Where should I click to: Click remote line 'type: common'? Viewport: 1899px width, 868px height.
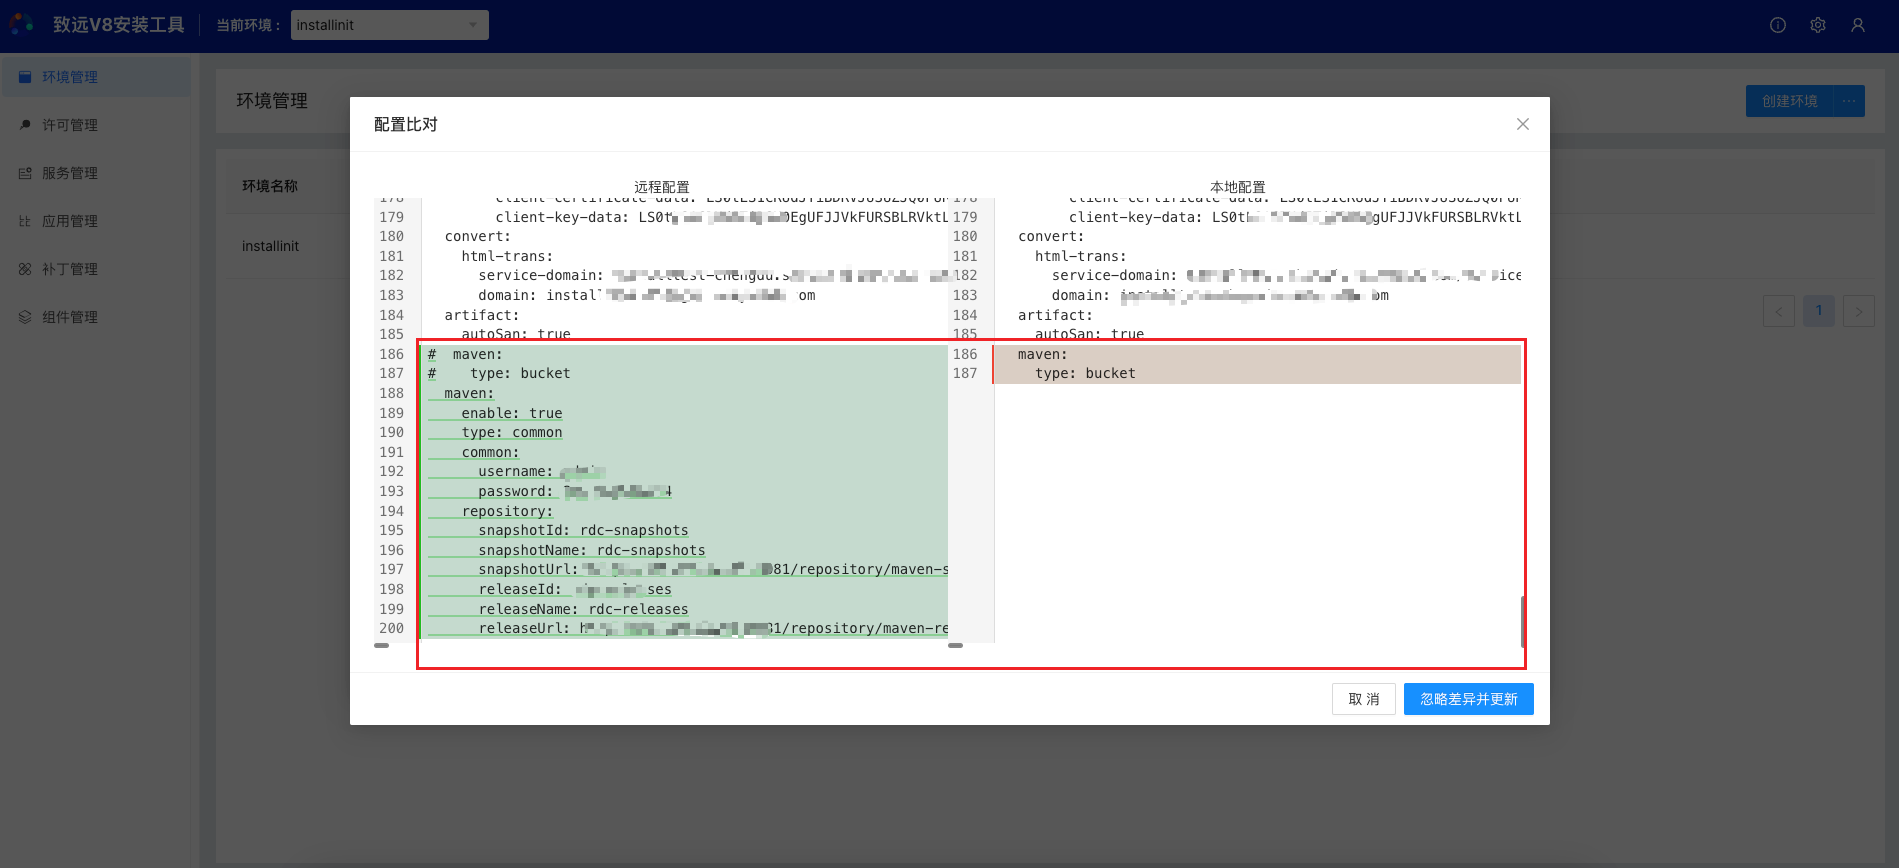[x=512, y=432]
